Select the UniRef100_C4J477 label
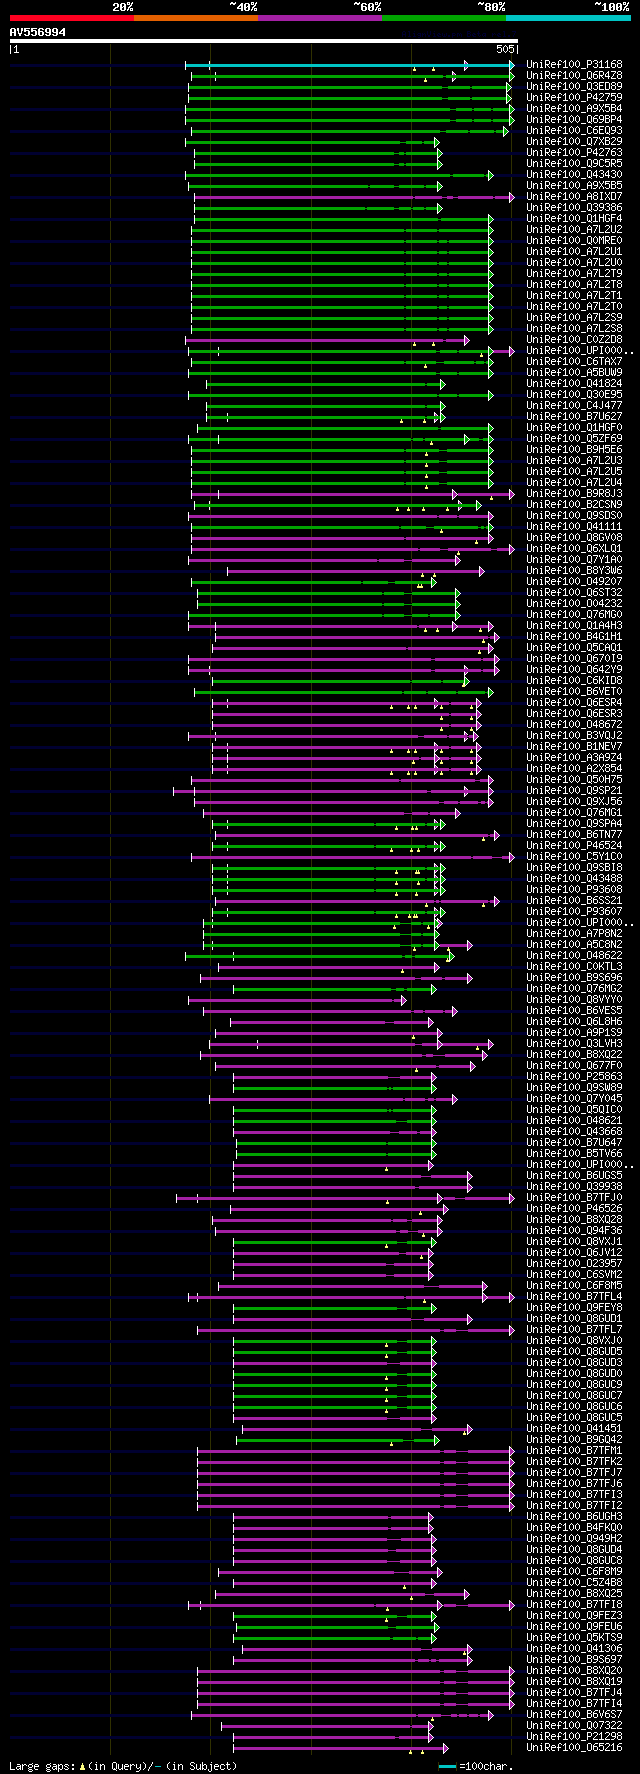Image resolution: width=640 pixels, height=1774 pixels. pyautogui.click(x=574, y=406)
